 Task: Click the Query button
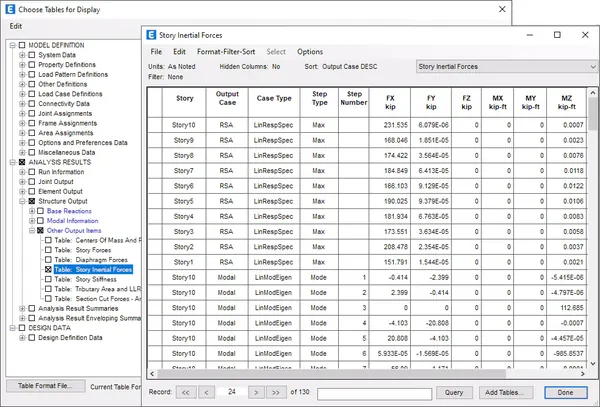pos(454,392)
